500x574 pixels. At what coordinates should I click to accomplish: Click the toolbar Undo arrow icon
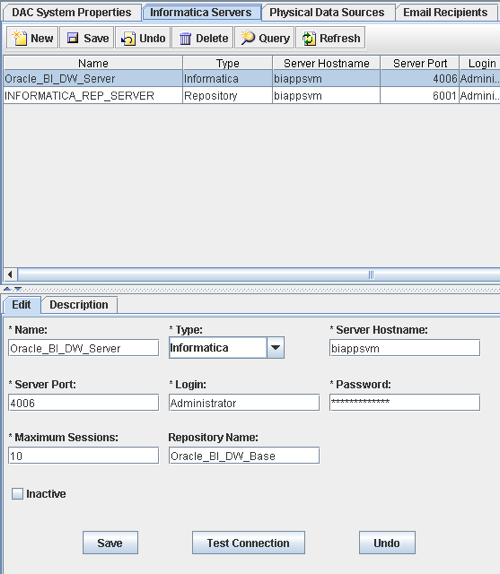pos(128,38)
